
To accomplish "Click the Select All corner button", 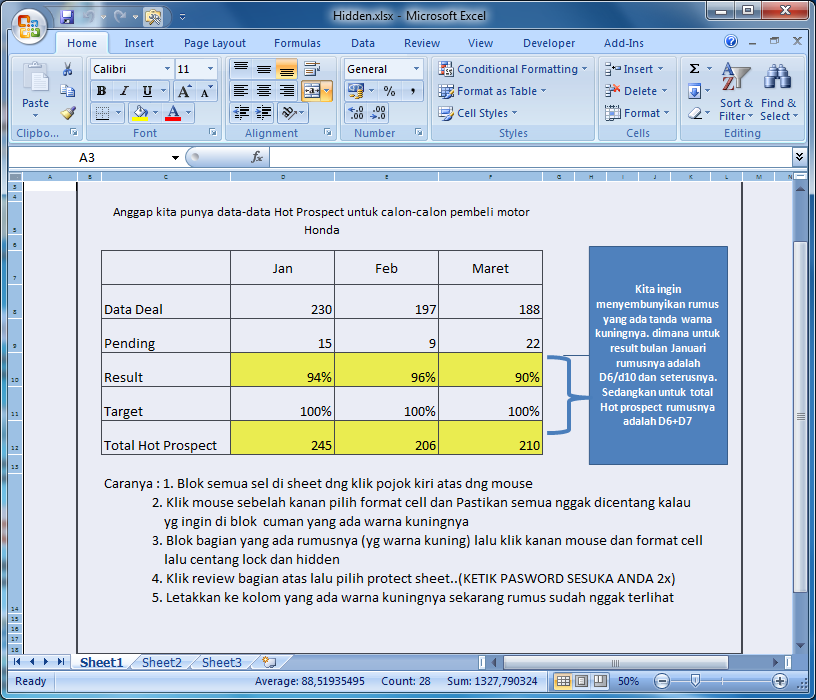I will coord(16,176).
